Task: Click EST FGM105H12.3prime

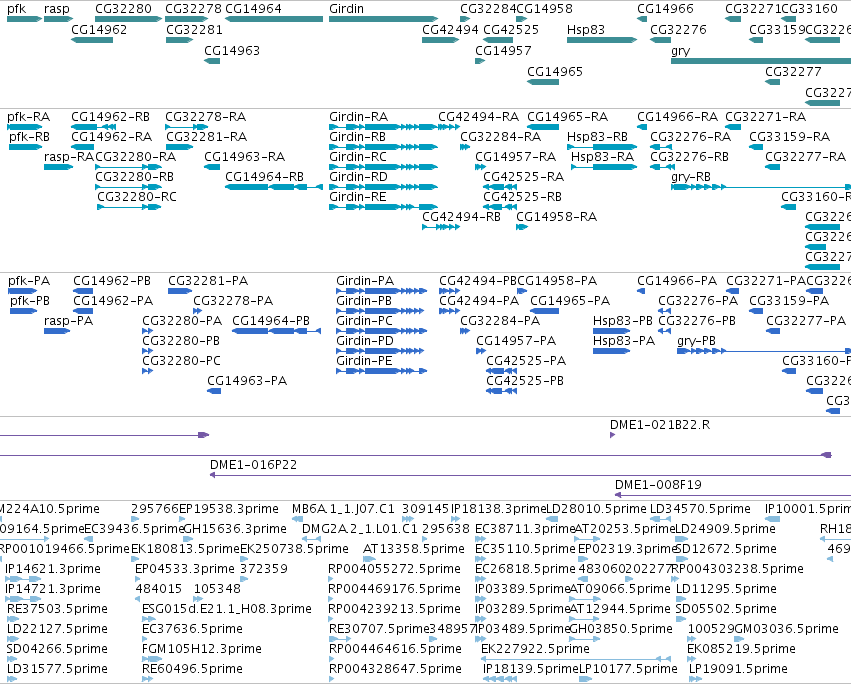Action: coord(201,649)
